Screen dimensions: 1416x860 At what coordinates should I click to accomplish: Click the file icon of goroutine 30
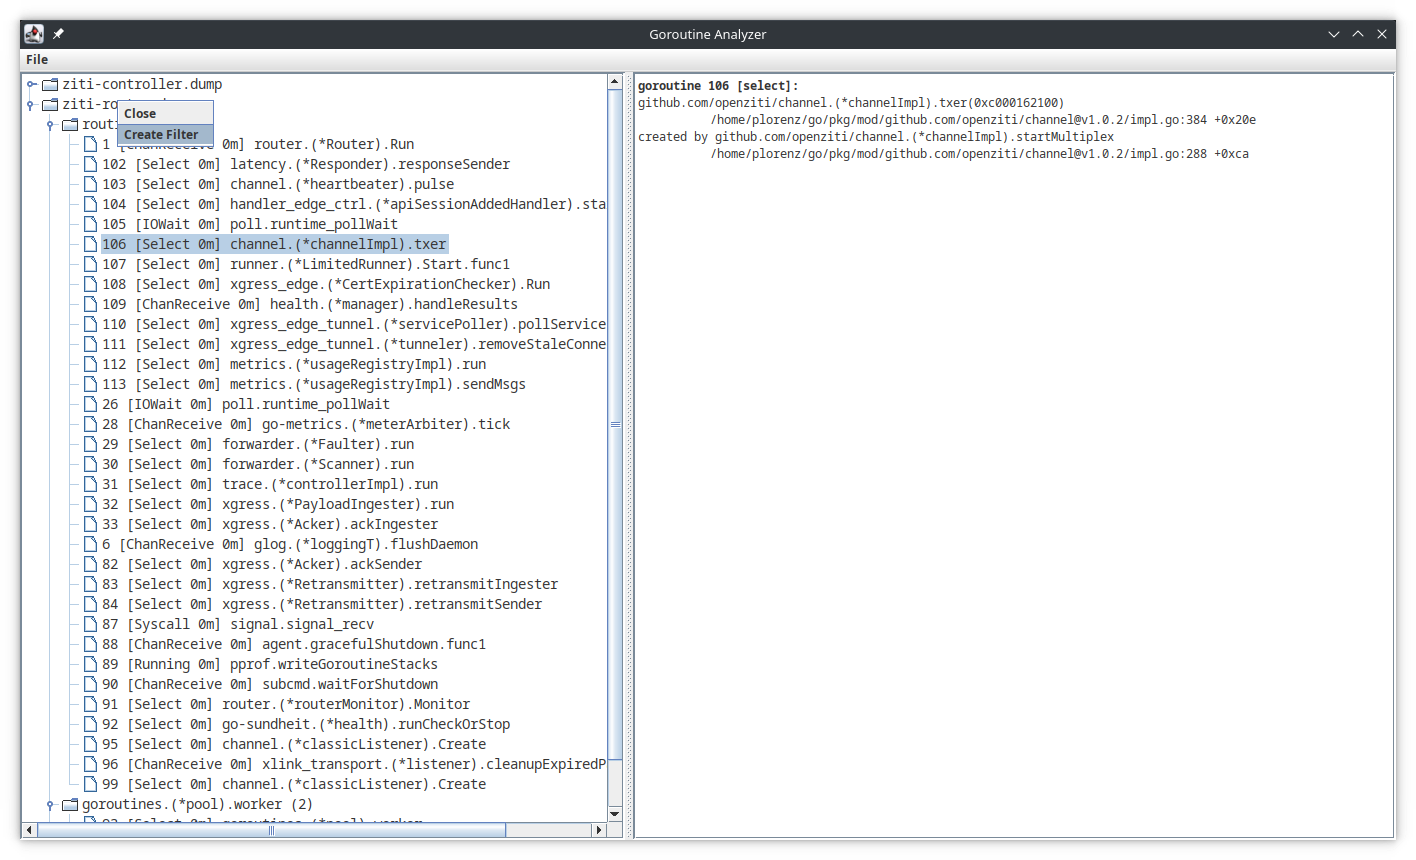[90, 464]
